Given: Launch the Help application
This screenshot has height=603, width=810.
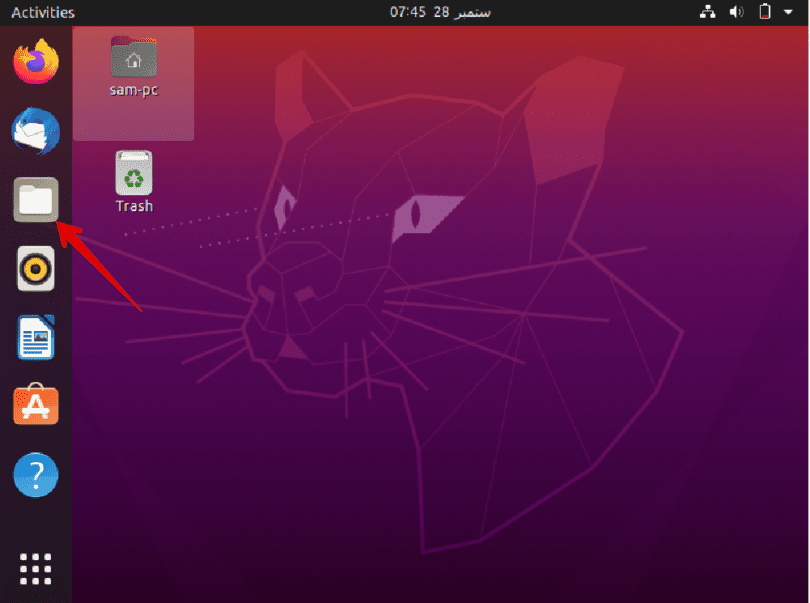Looking at the screenshot, I should pos(35,475).
